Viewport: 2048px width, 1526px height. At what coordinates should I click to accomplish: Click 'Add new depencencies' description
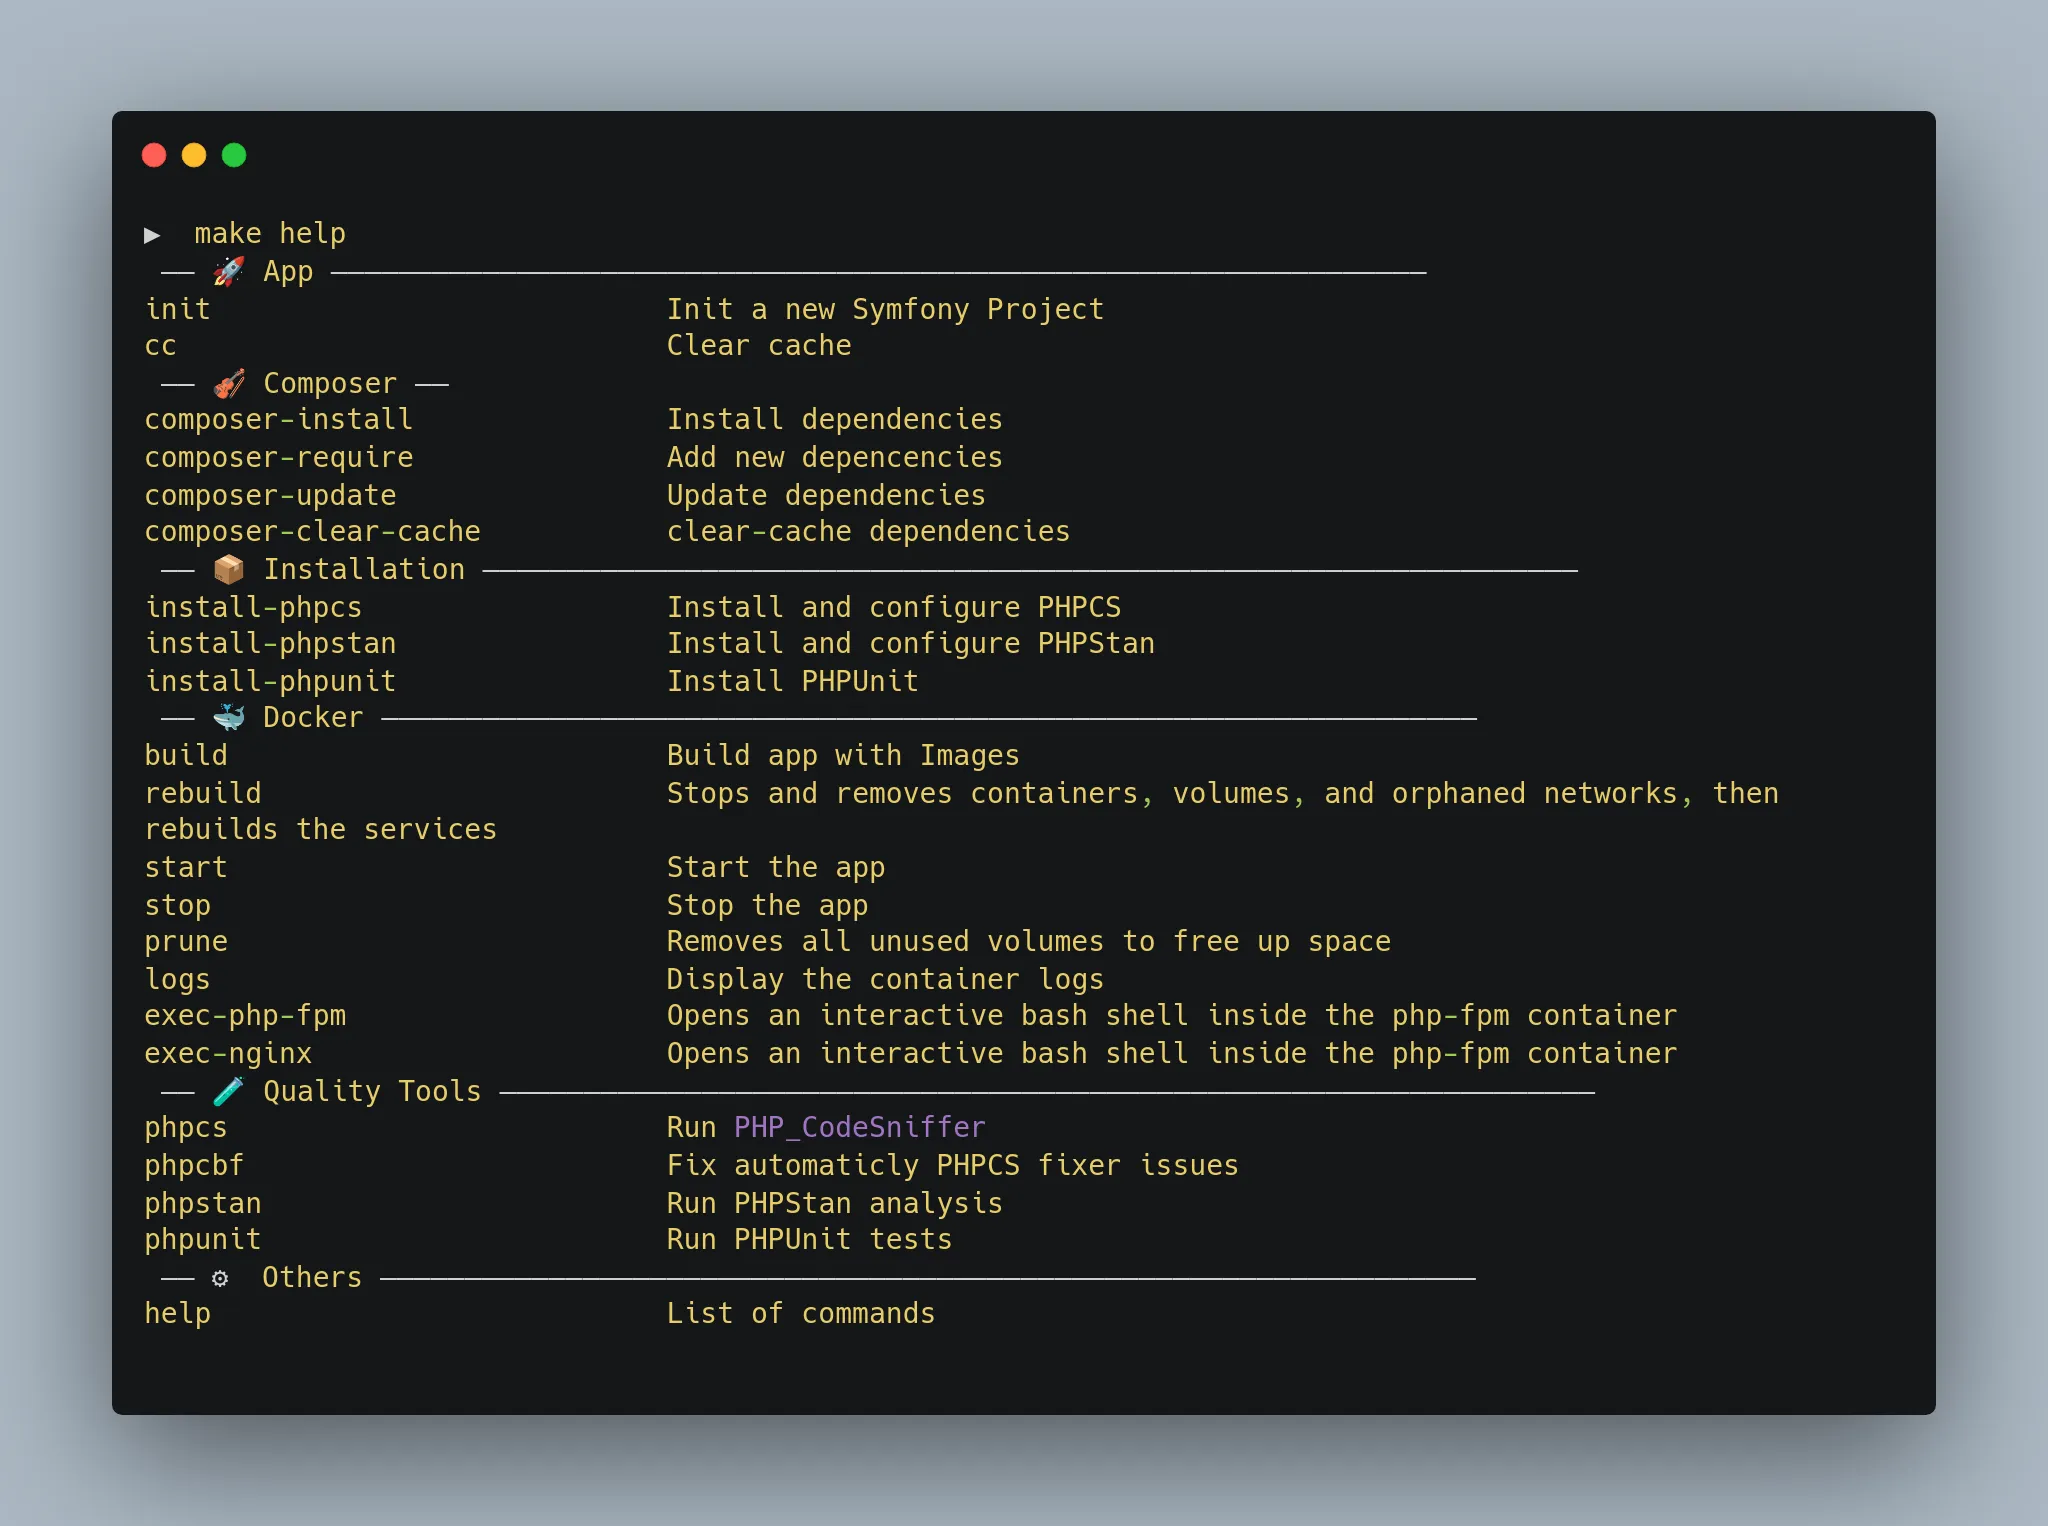tap(835, 458)
